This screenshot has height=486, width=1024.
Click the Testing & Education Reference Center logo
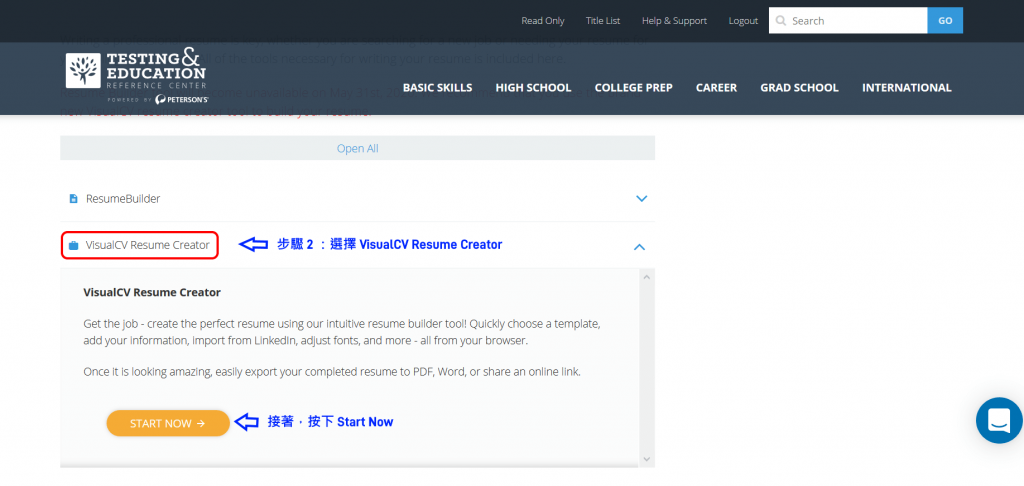click(137, 76)
